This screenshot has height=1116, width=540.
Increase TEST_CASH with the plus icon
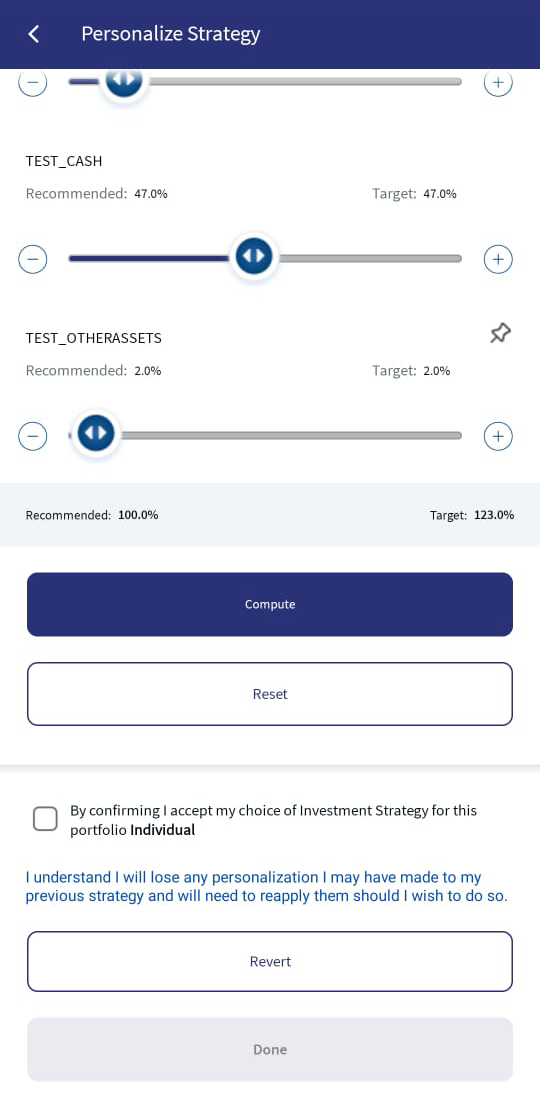(498, 258)
